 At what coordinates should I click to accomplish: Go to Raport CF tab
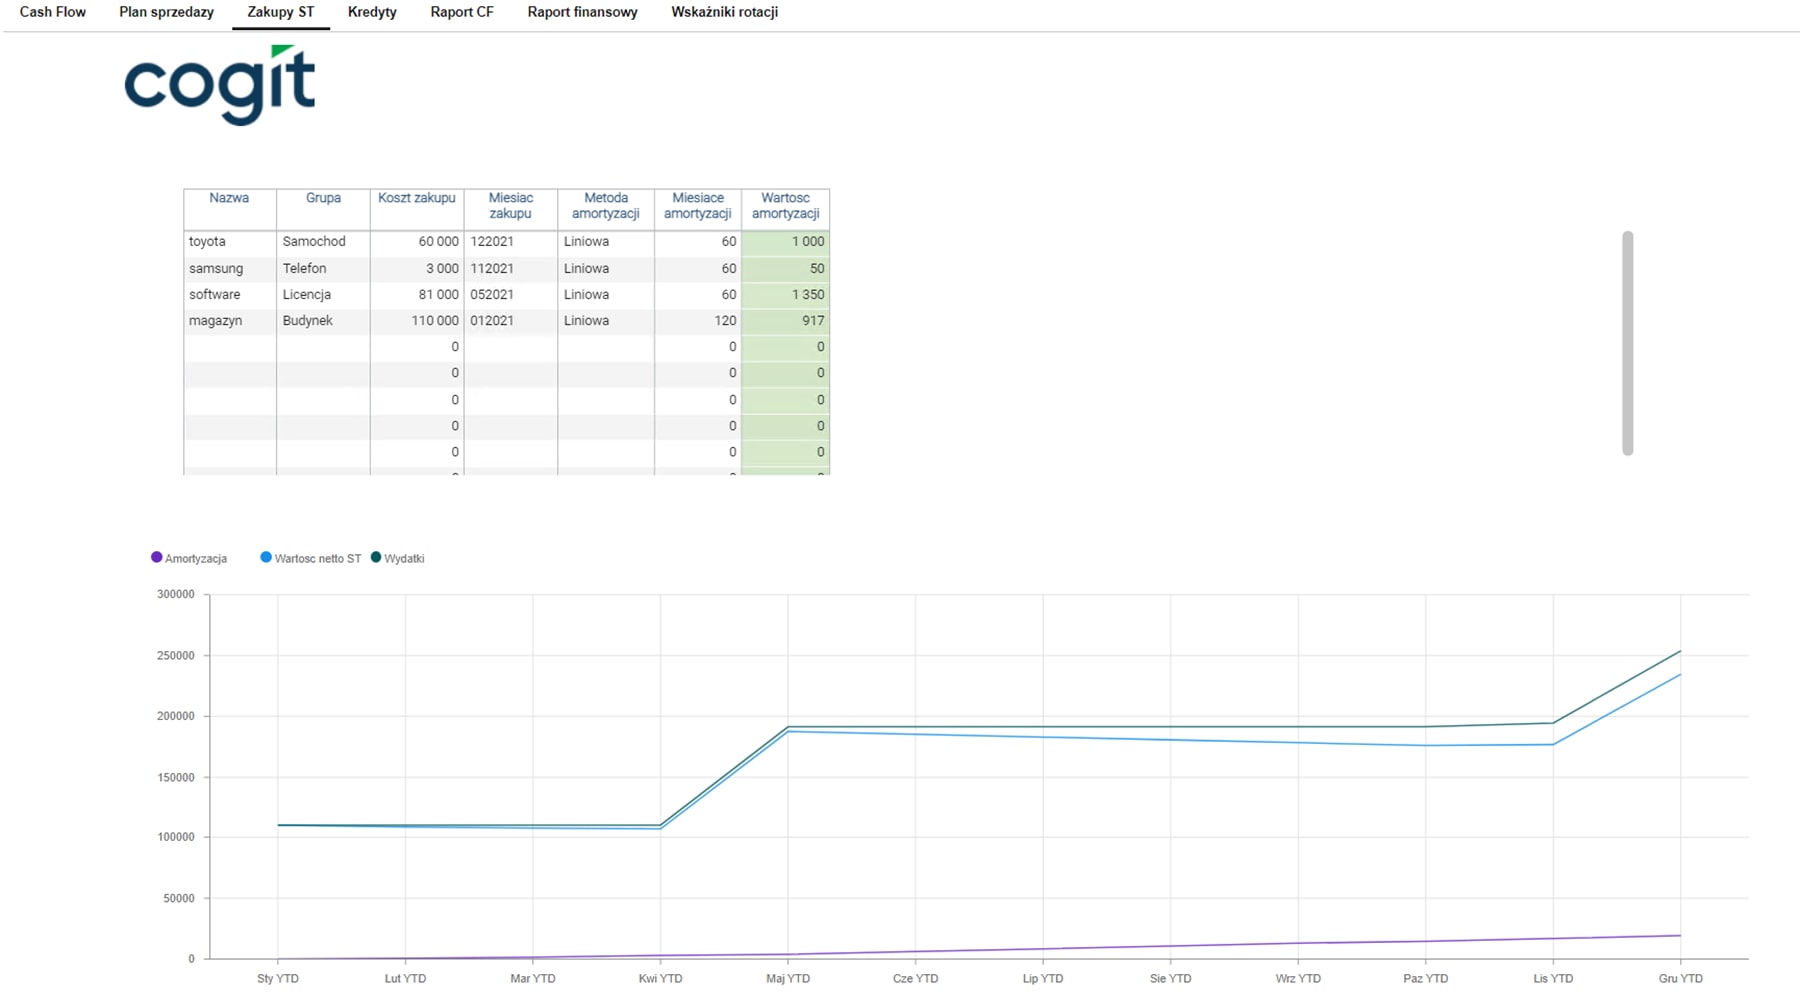pos(462,12)
